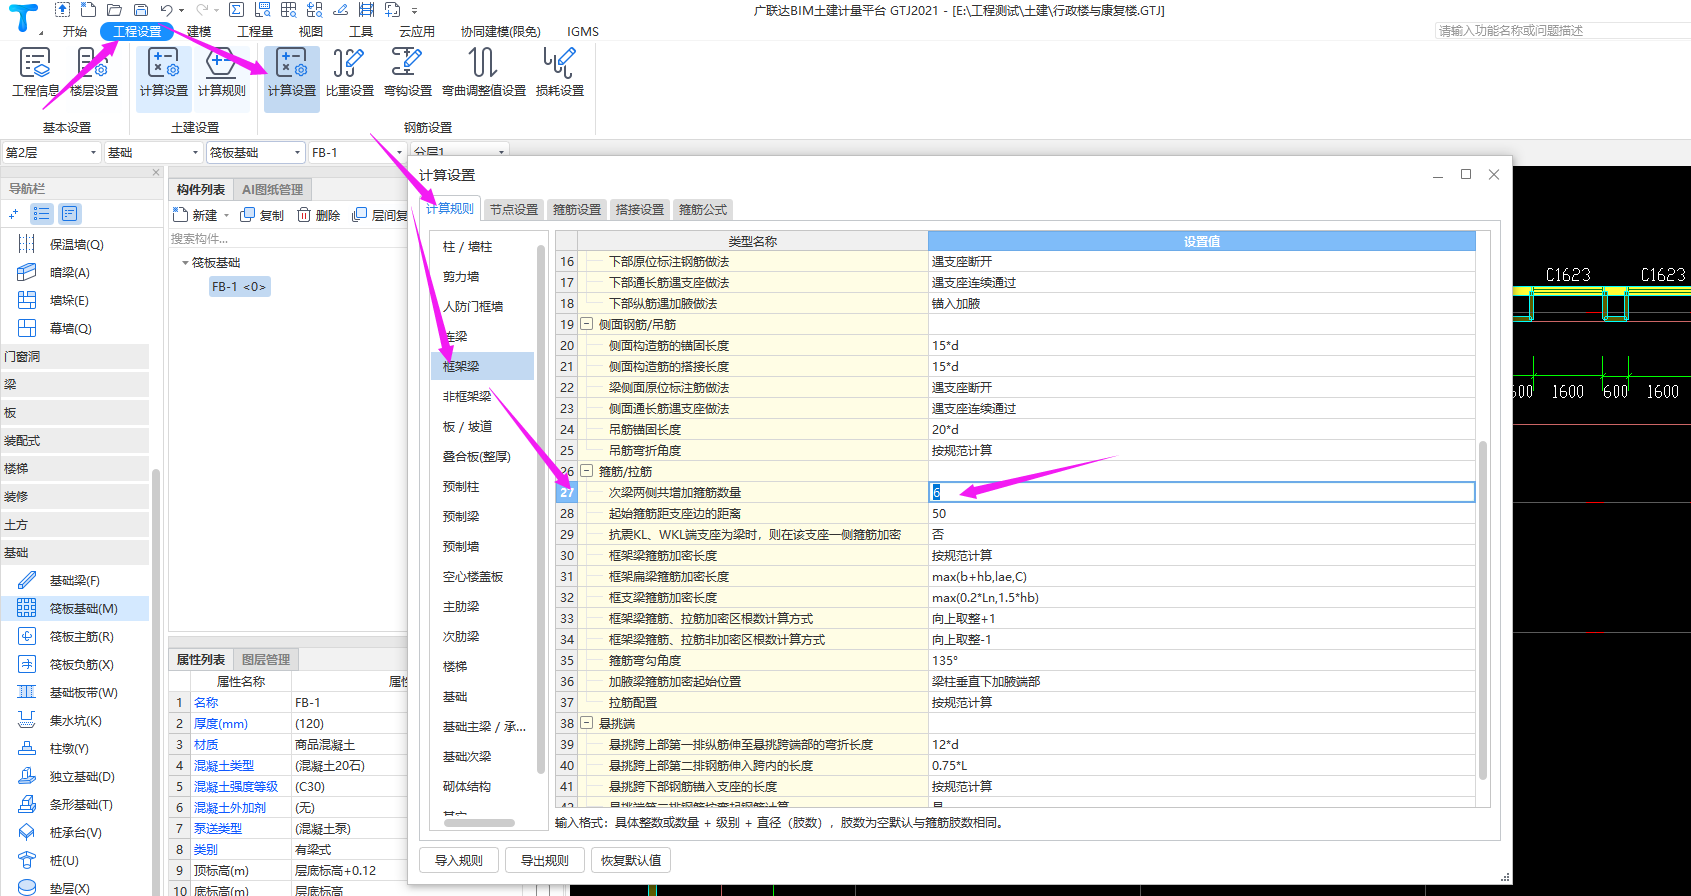This screenshot has height=896, width=1691.
Task: Select 基础梁(F) component
Action: click(74, 580)
